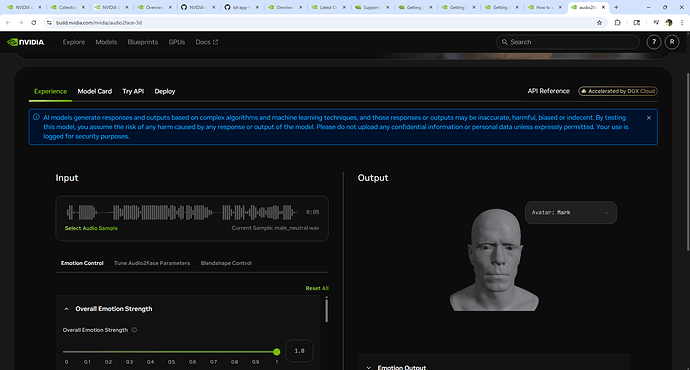Open the Avatar: Mark dropdown

[571, 212]
